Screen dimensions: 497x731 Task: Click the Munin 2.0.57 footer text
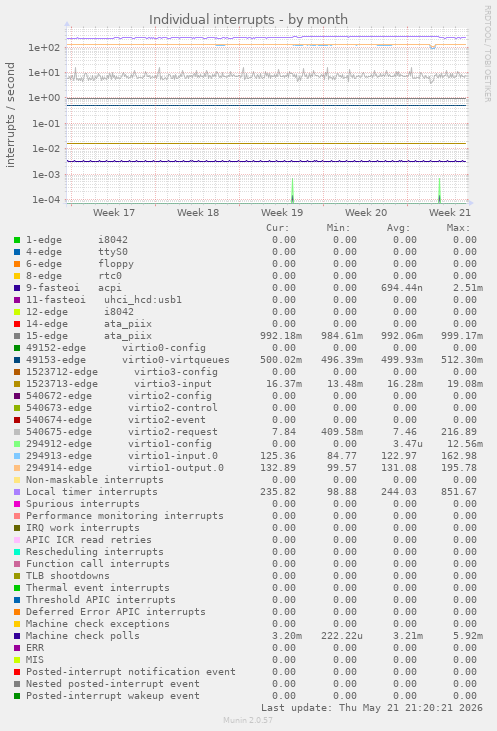click(x=248, y=720)
